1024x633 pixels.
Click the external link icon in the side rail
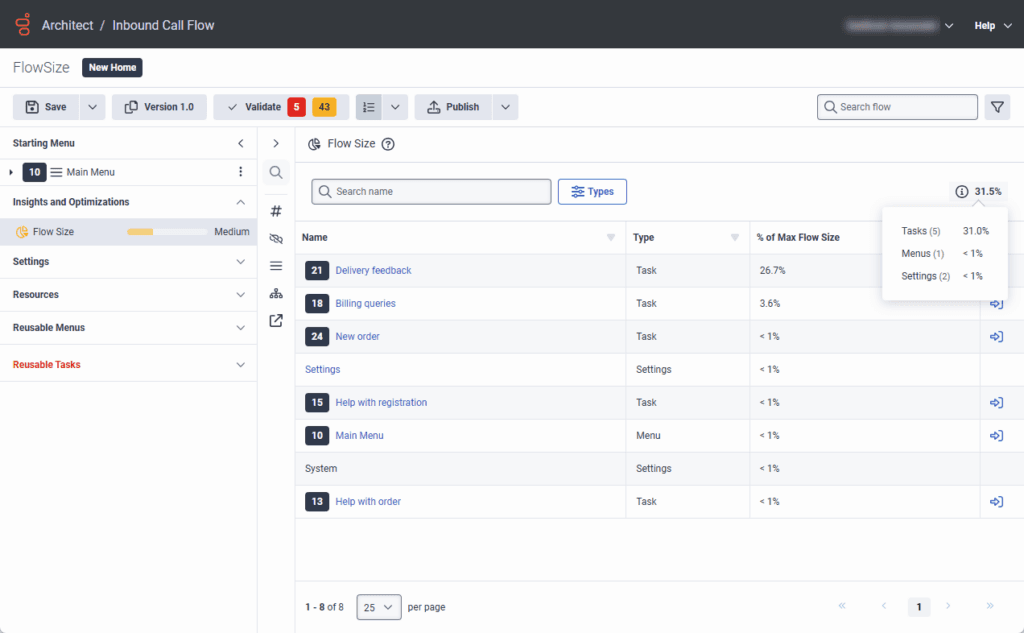click(x=276, y=321)
